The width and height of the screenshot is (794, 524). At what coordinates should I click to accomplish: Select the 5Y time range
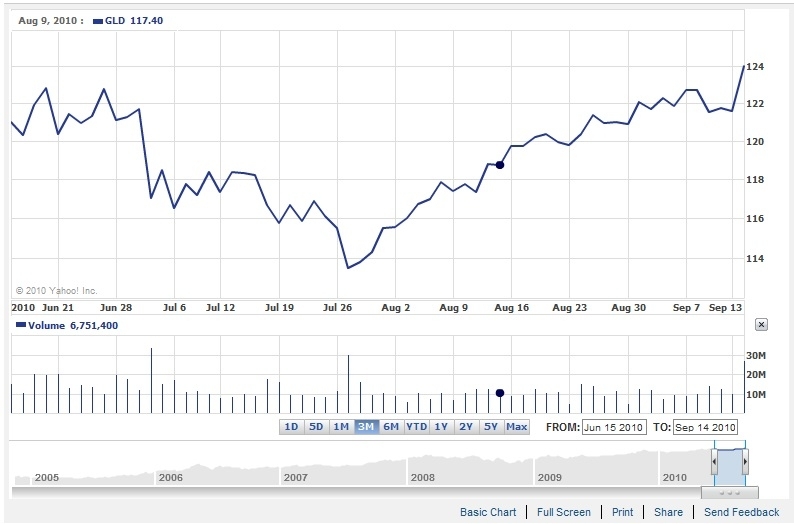coord(491,427)
